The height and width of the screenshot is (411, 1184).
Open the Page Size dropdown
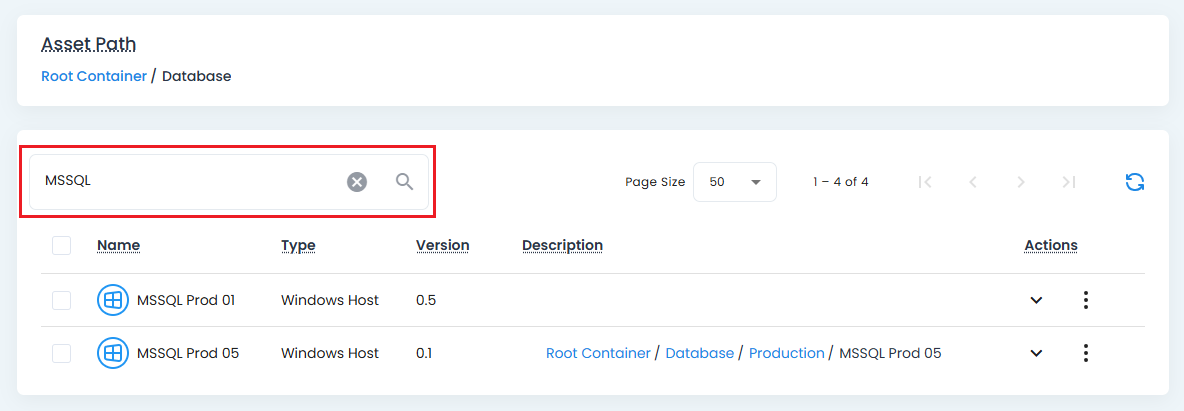tap(734, 182)
